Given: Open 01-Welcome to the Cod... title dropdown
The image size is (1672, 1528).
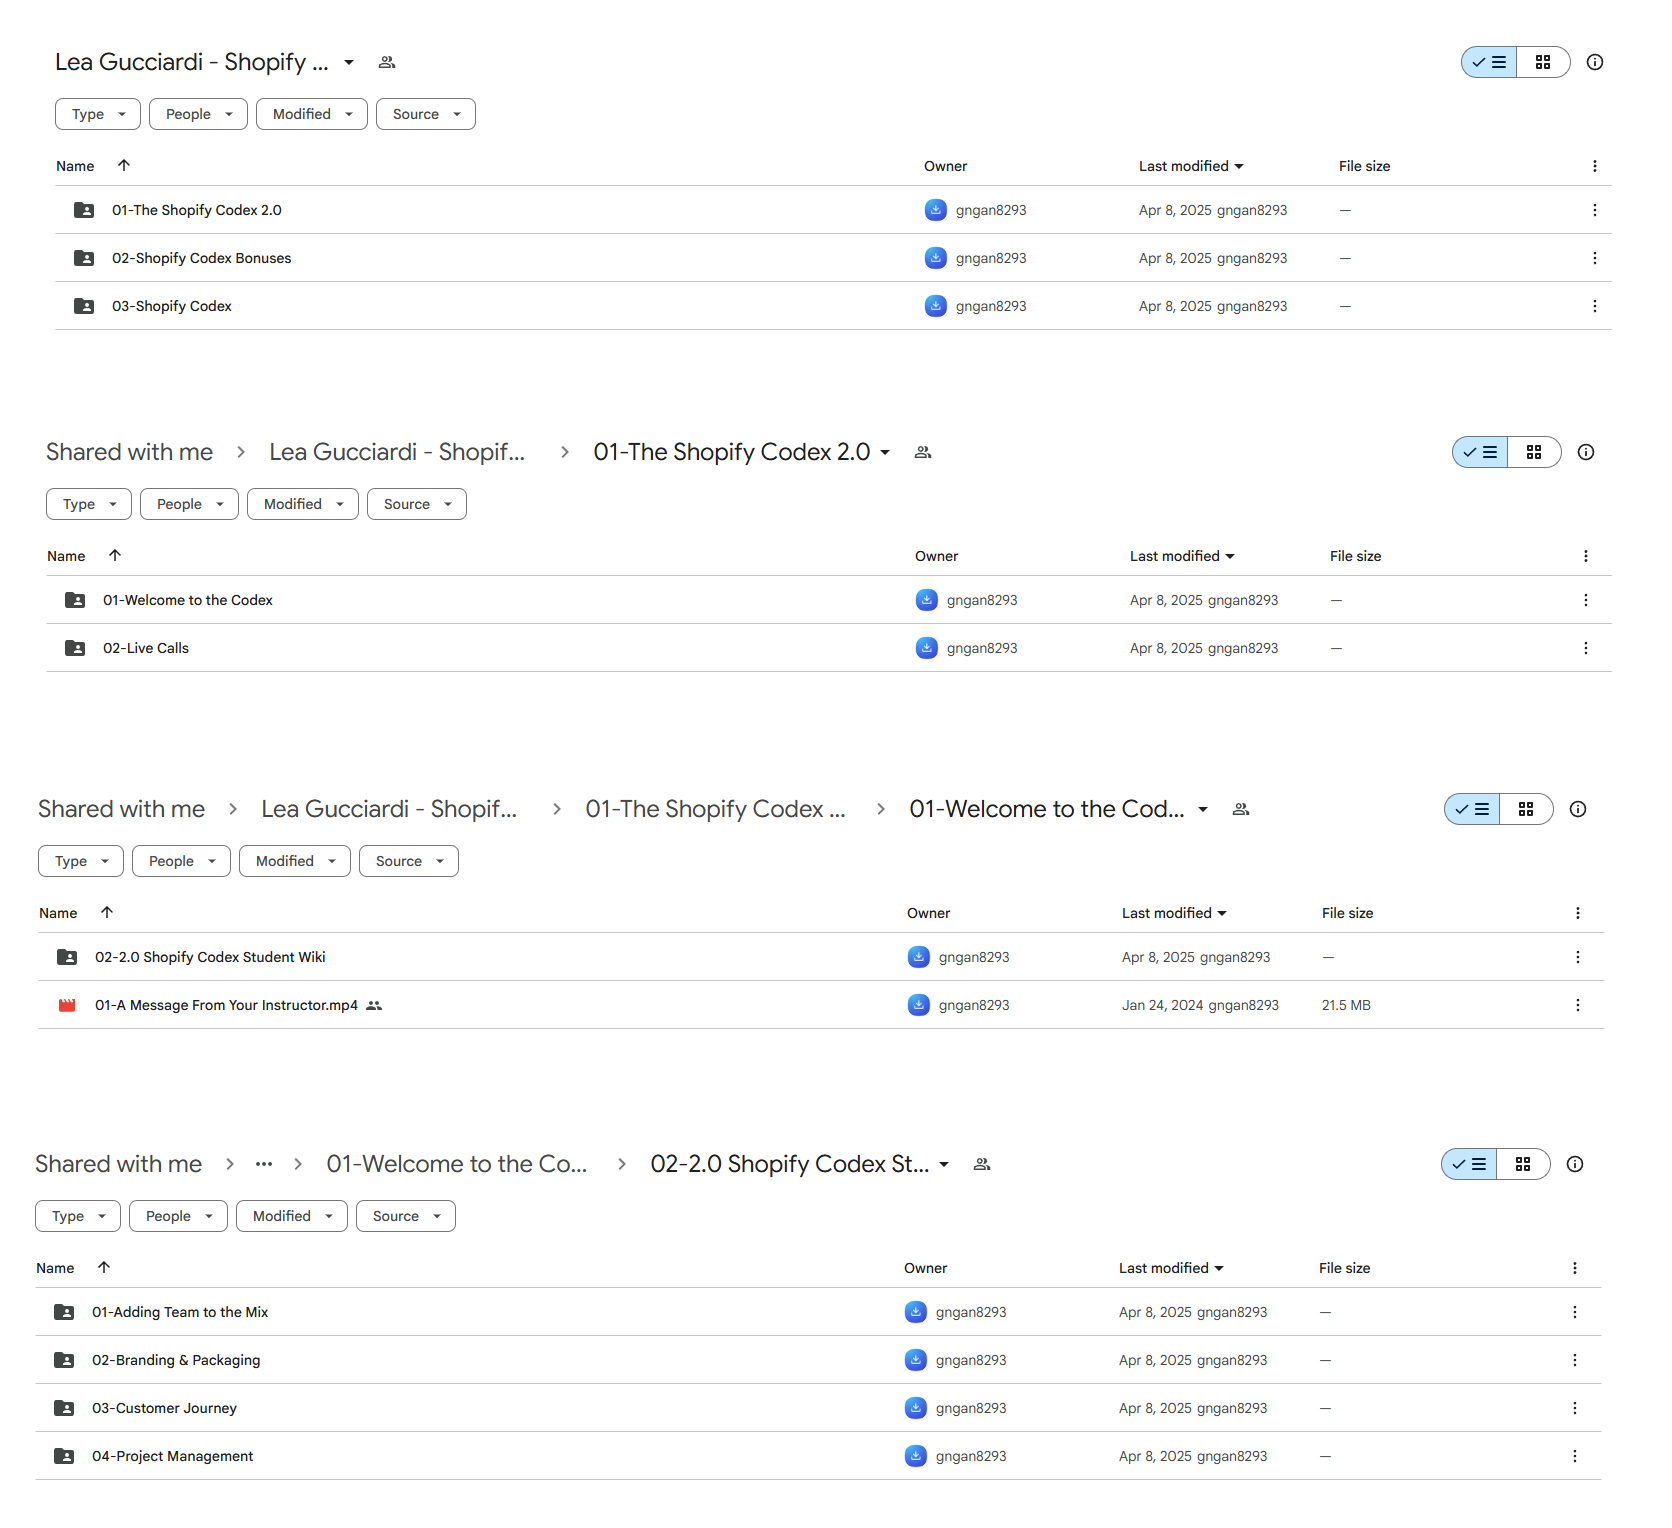Looking at the screenshot, I should [1203, 809].
